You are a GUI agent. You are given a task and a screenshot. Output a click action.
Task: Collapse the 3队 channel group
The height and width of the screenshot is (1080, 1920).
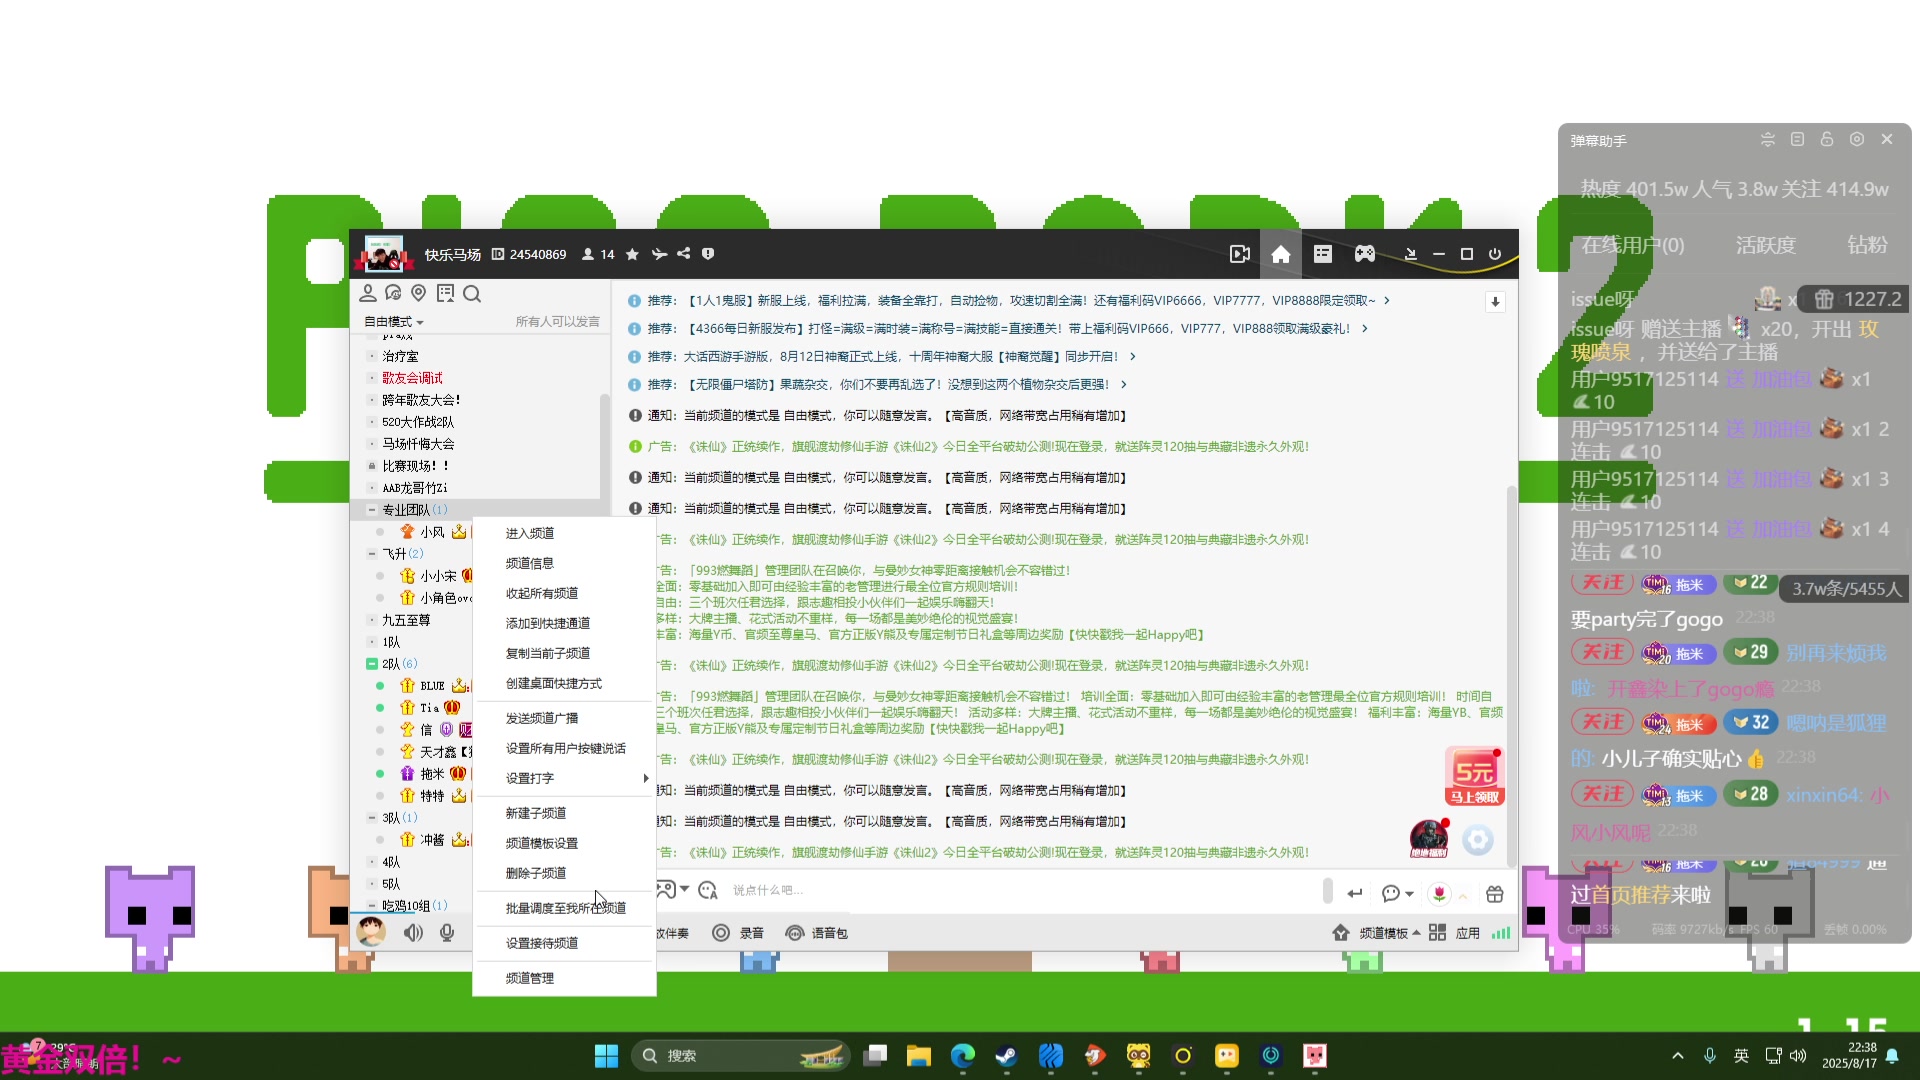(372, 818)
